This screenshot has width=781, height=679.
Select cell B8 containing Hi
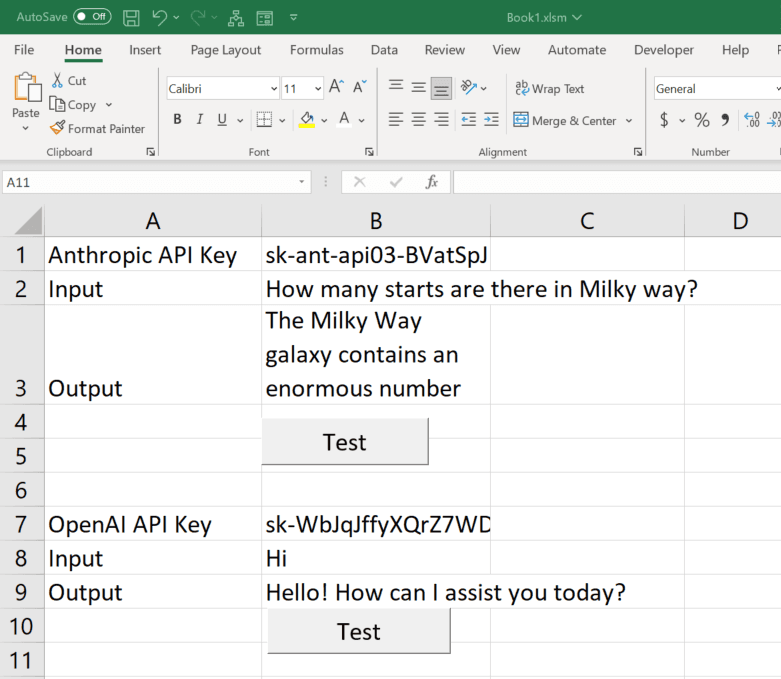[x=376, y=558]
